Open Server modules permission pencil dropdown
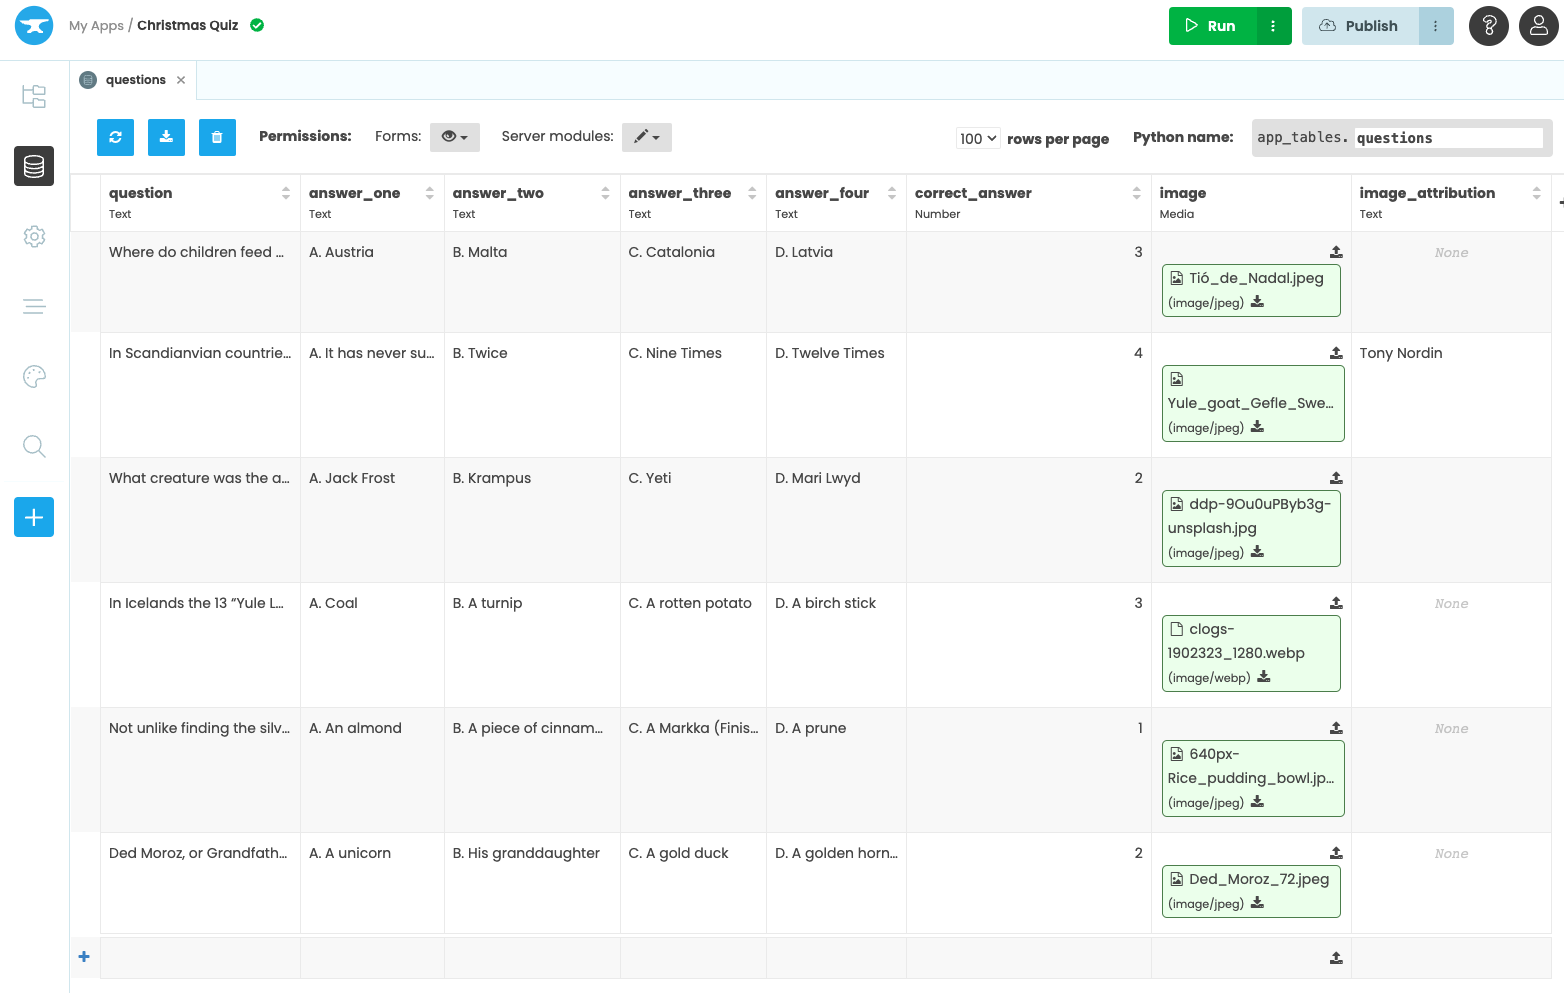The height and width of the screenshot is (993, 1564). 647,137
